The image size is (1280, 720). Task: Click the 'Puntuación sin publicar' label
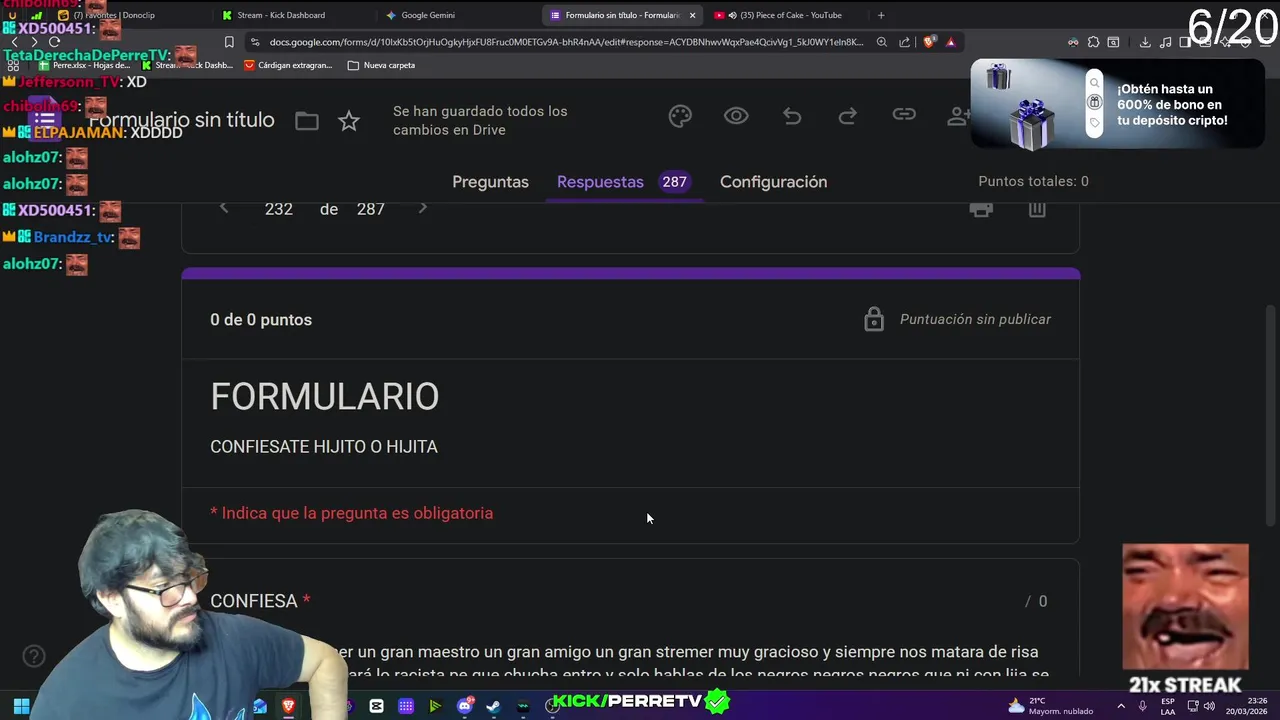pyautogui.click(x=975, y=319)
